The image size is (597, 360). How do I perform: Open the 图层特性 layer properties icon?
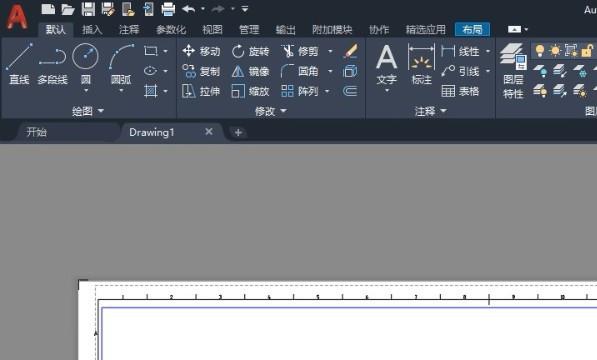coord(513,71)
